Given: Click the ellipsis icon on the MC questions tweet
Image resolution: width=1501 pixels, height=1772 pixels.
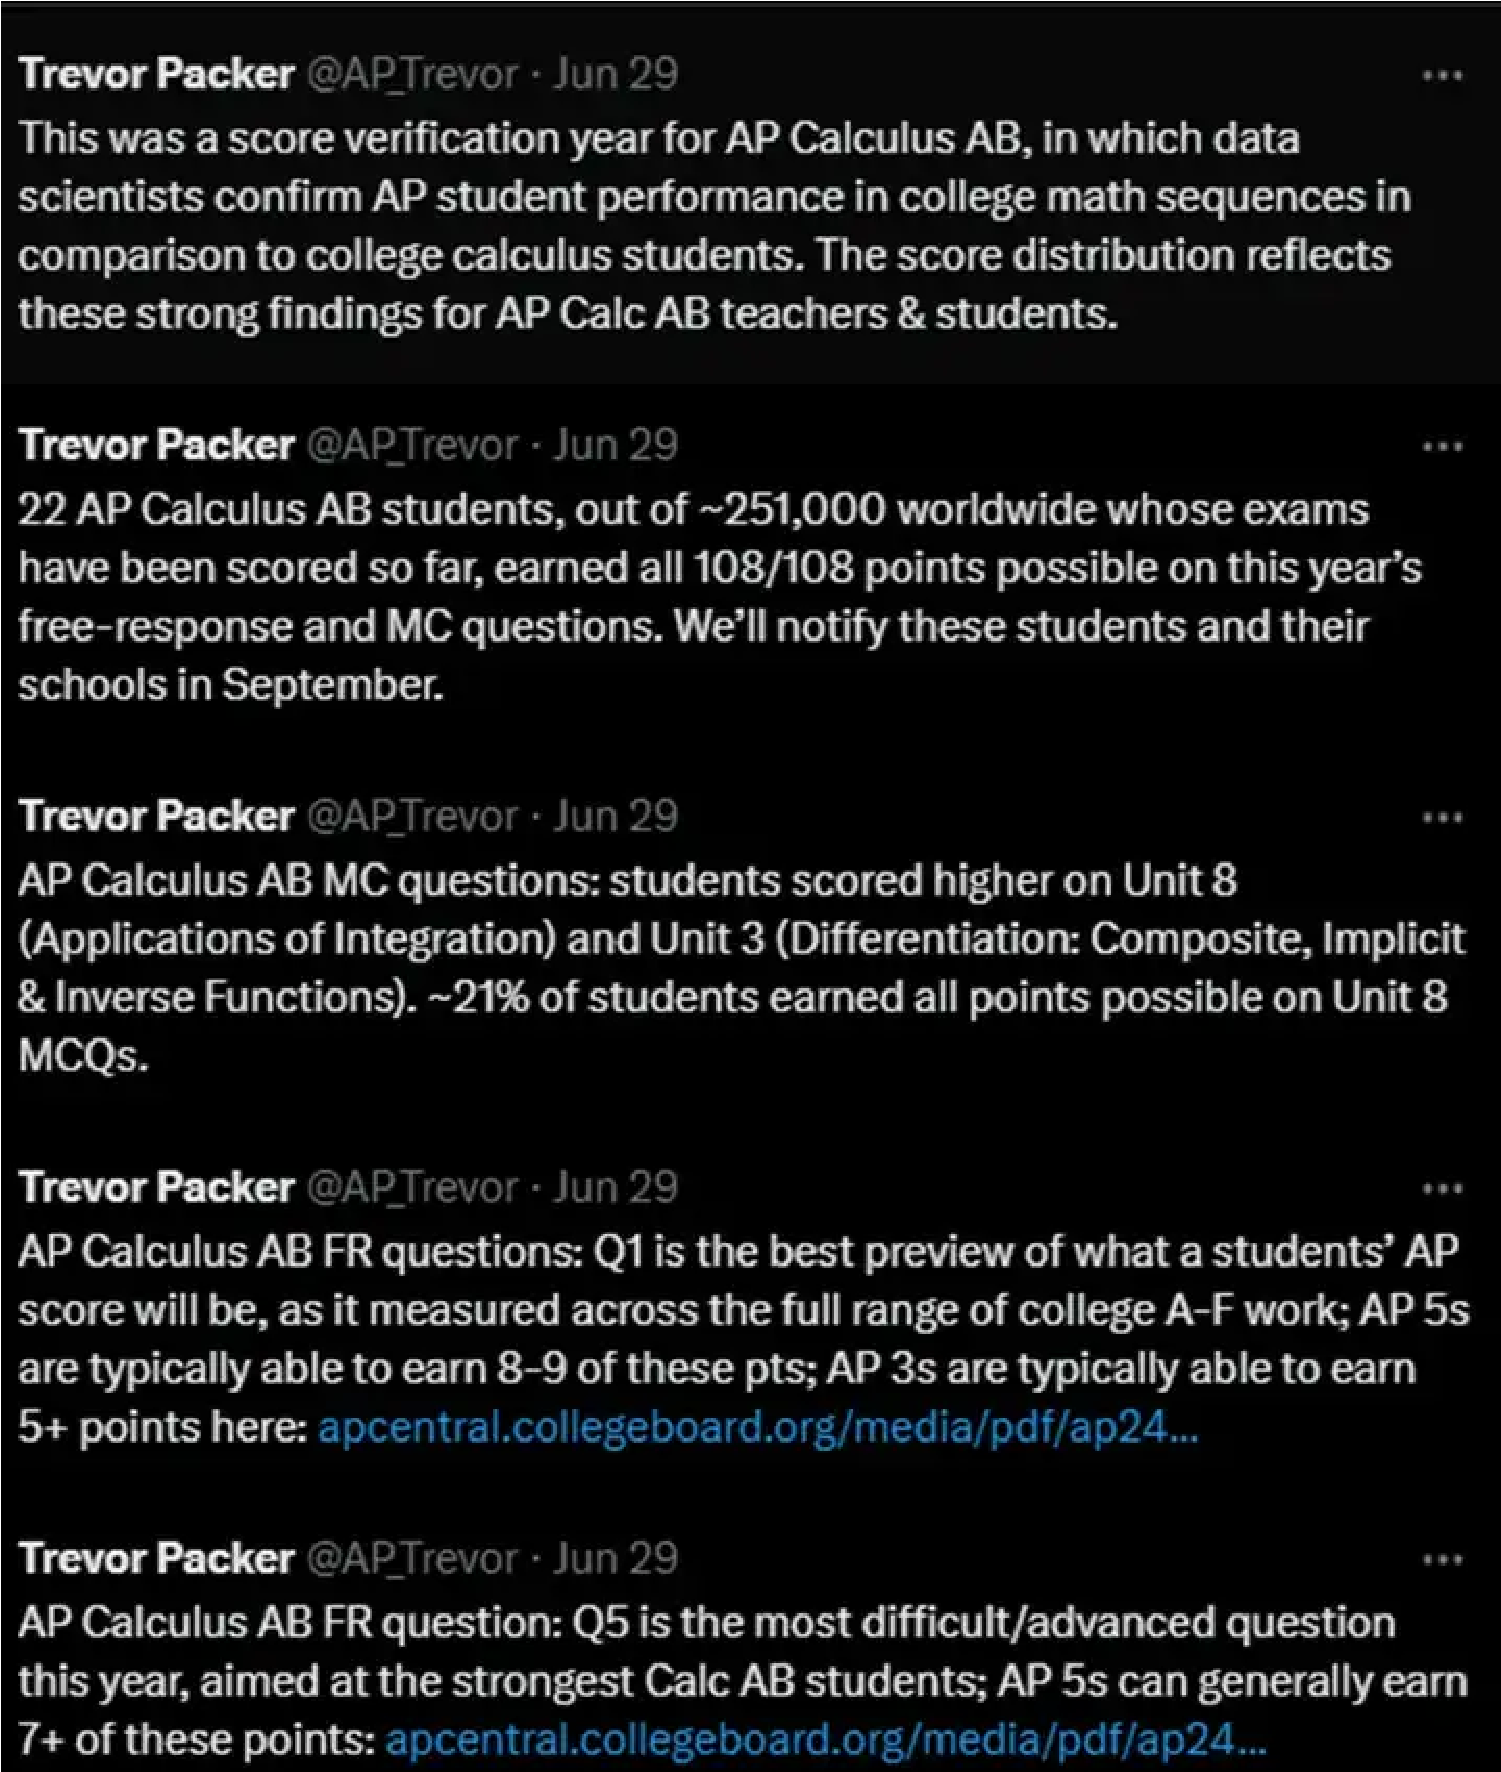Looking at the screenshot, I should [x=1442, y=818].
